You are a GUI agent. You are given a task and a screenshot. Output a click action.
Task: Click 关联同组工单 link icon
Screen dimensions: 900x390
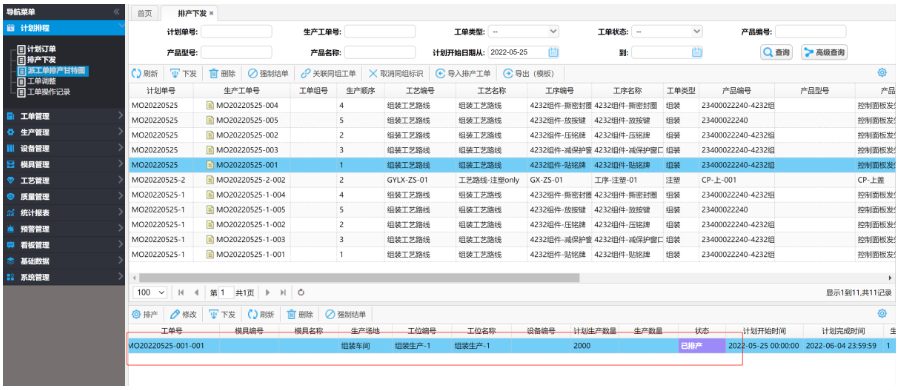[305, 74]
